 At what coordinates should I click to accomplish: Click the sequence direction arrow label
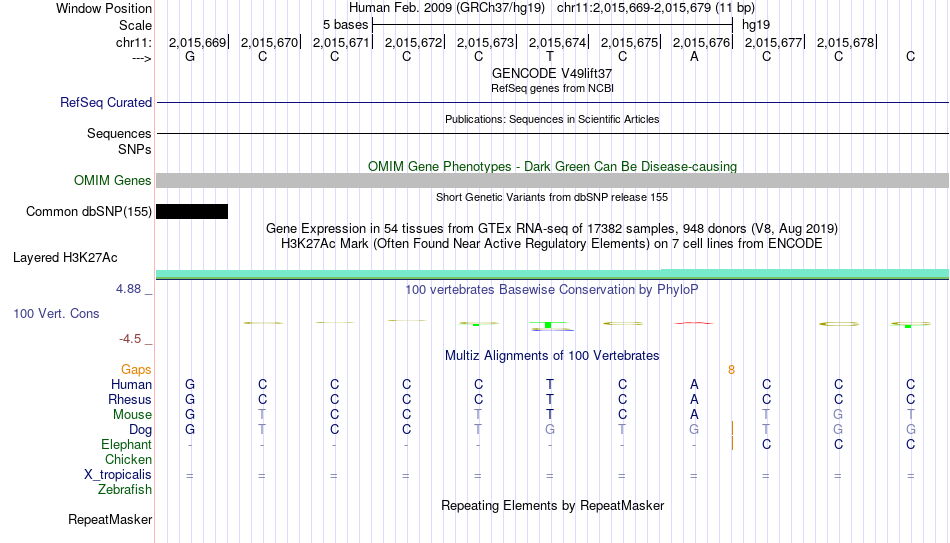141,58
